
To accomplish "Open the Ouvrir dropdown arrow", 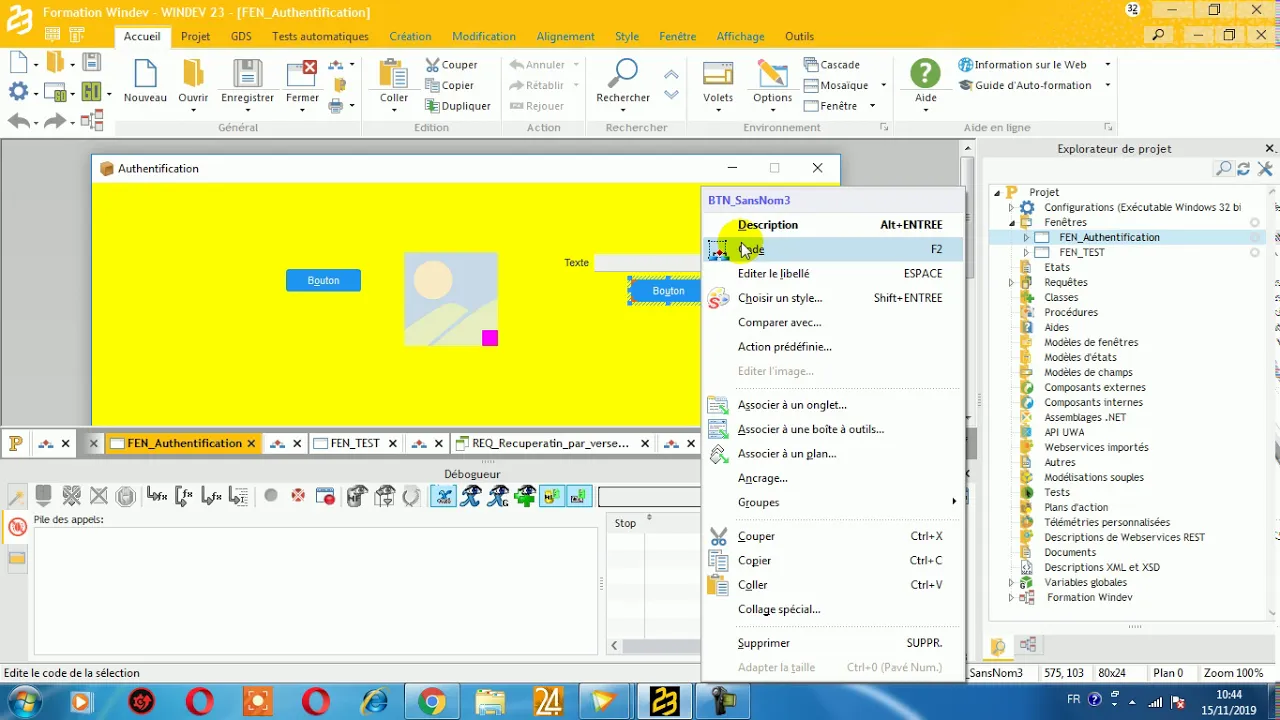I will pos(193,110).
